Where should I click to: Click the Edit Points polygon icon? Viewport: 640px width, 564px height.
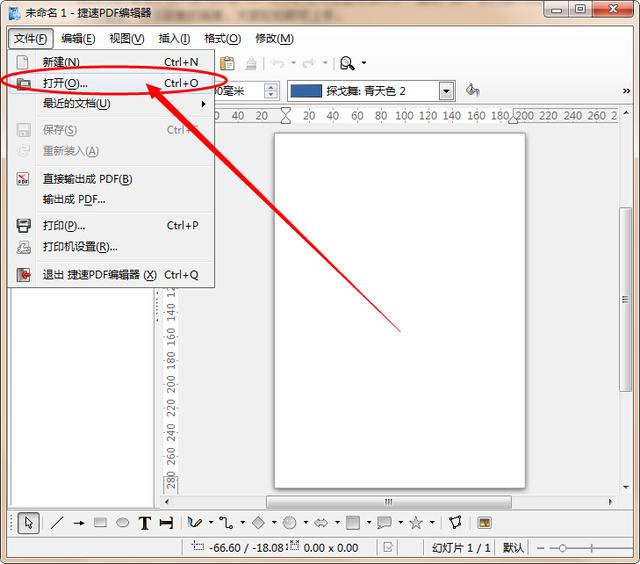(x=456, y=522)
